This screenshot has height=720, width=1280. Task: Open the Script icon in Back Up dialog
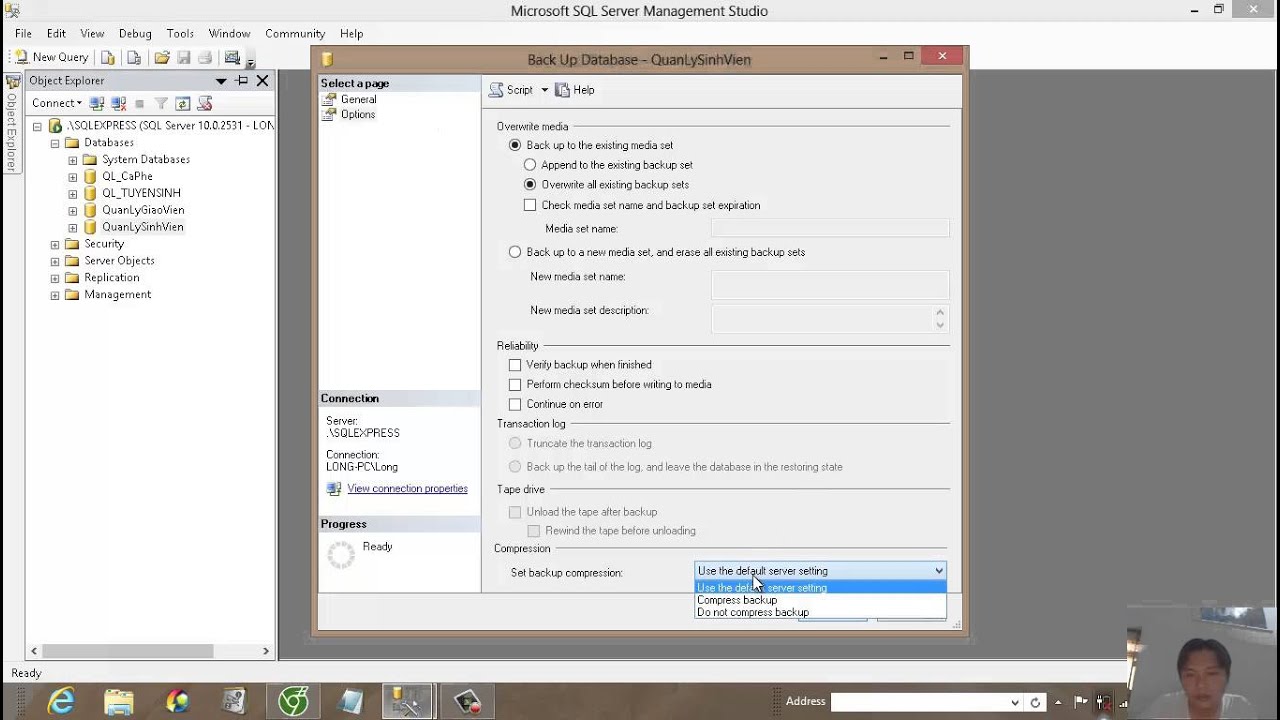[496, 90]
